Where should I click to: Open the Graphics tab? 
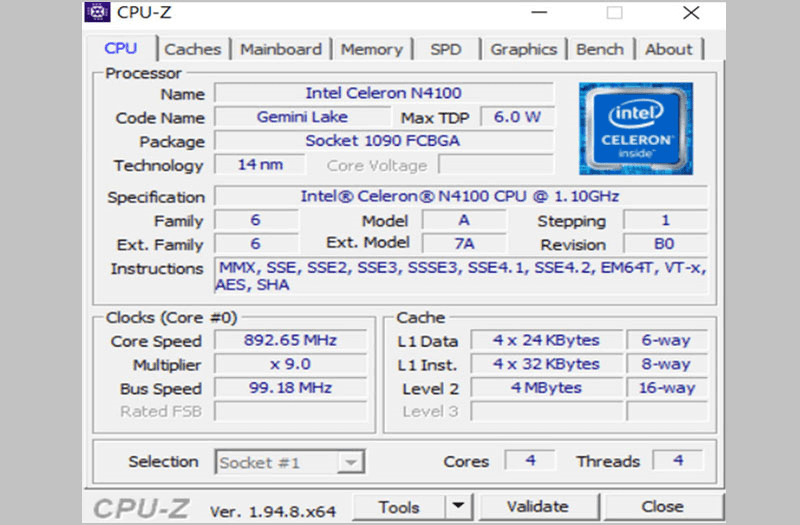523,49
